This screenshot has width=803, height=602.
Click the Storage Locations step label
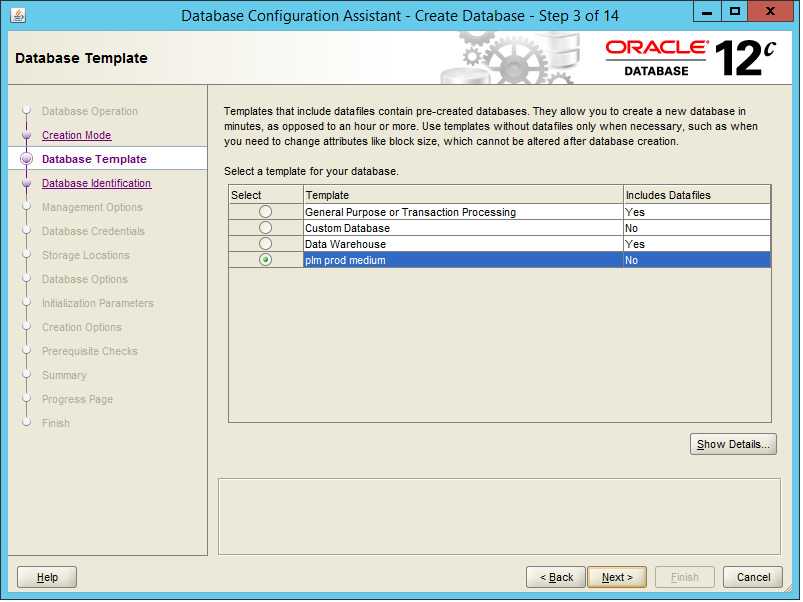click(x=86, y=255)
